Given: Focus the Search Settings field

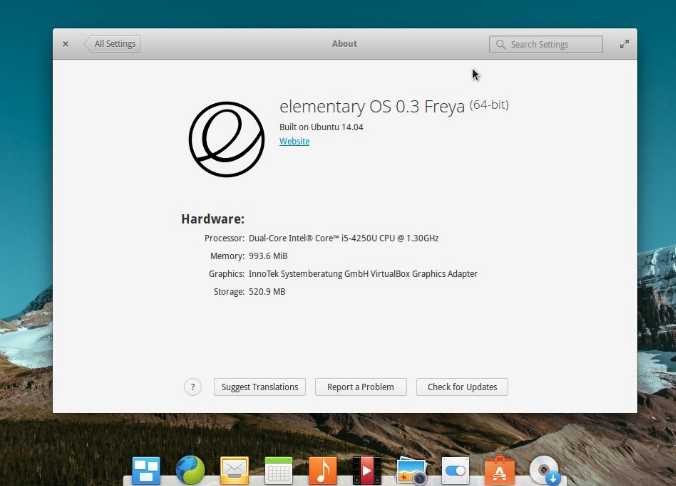Looking at the screenshot, I should (x=546, y=44).
